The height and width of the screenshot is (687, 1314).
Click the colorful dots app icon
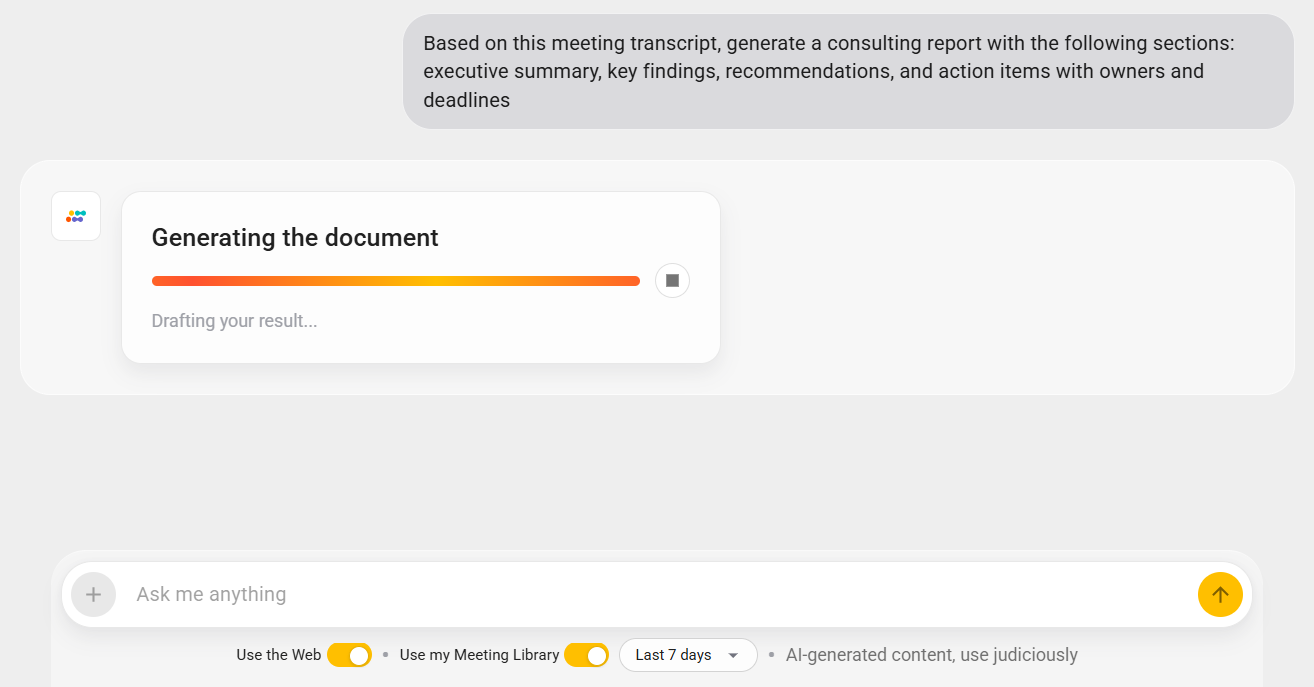coord(75,215)
